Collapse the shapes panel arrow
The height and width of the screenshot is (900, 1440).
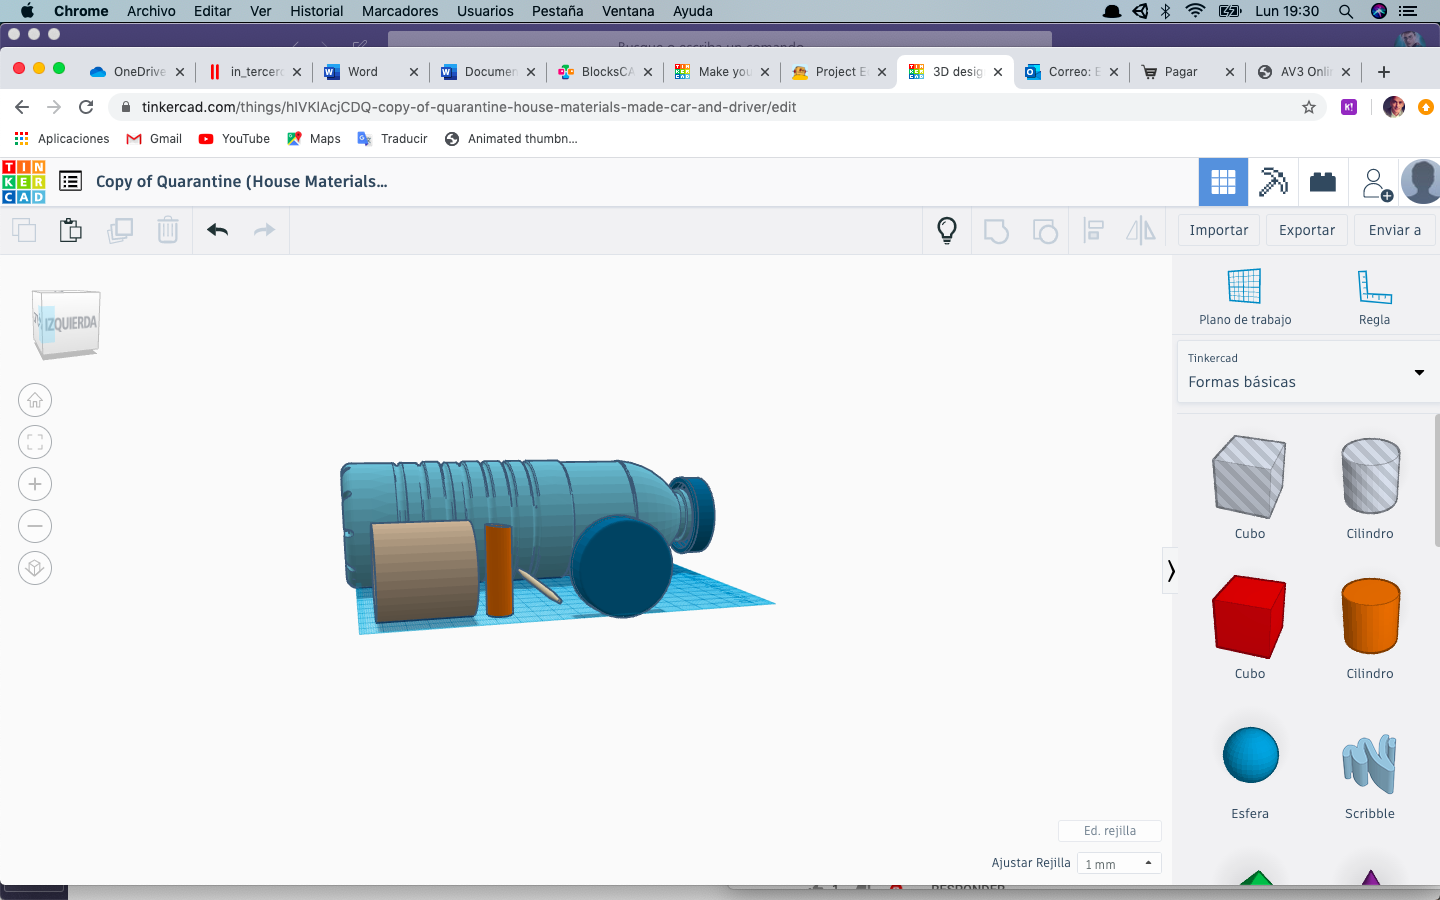click(x=1170, y=571)
